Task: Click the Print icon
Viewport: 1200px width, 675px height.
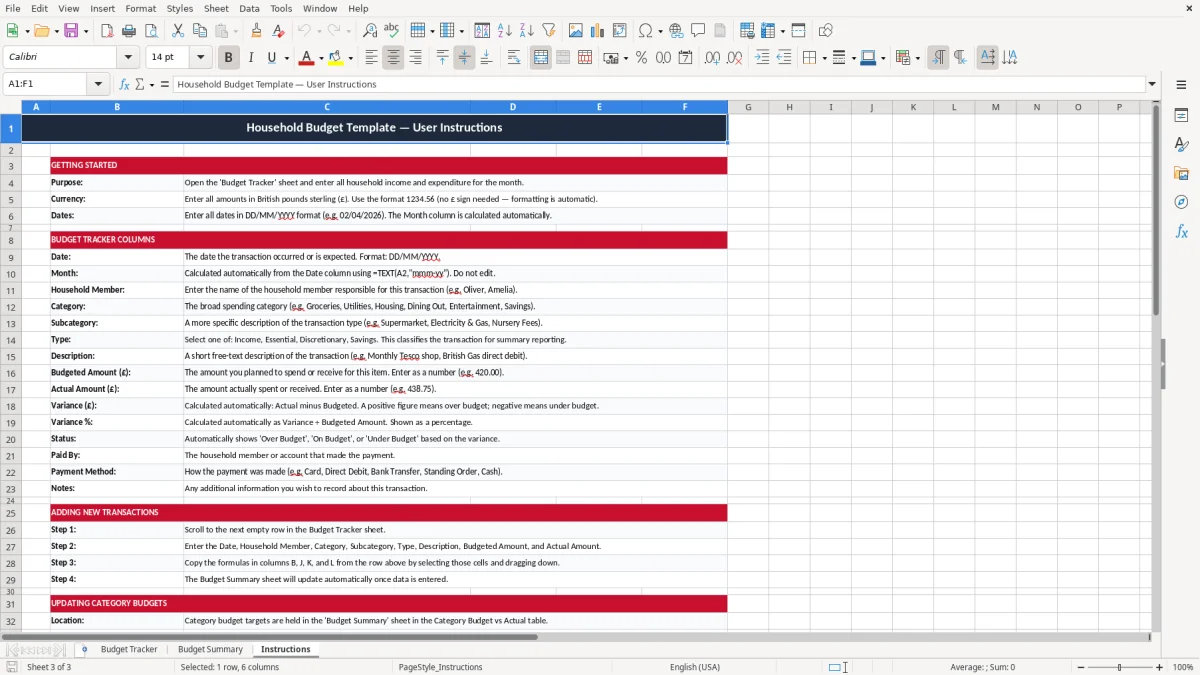Action: click(129, 31)
